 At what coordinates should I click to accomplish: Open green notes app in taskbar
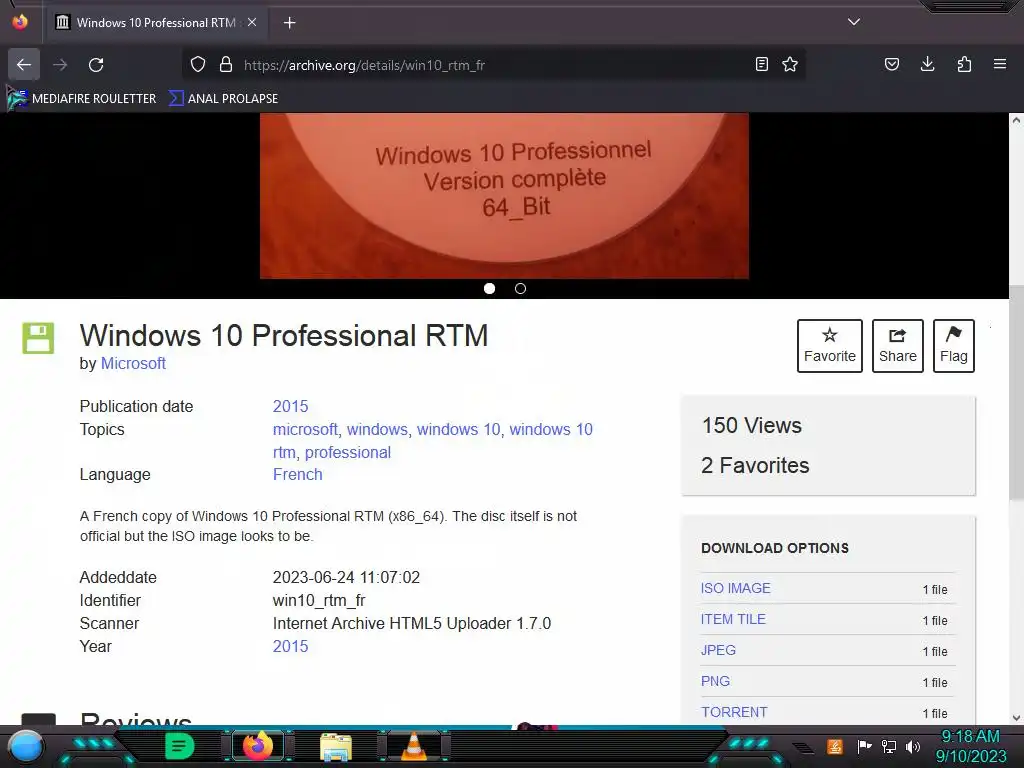pos(179,746)
